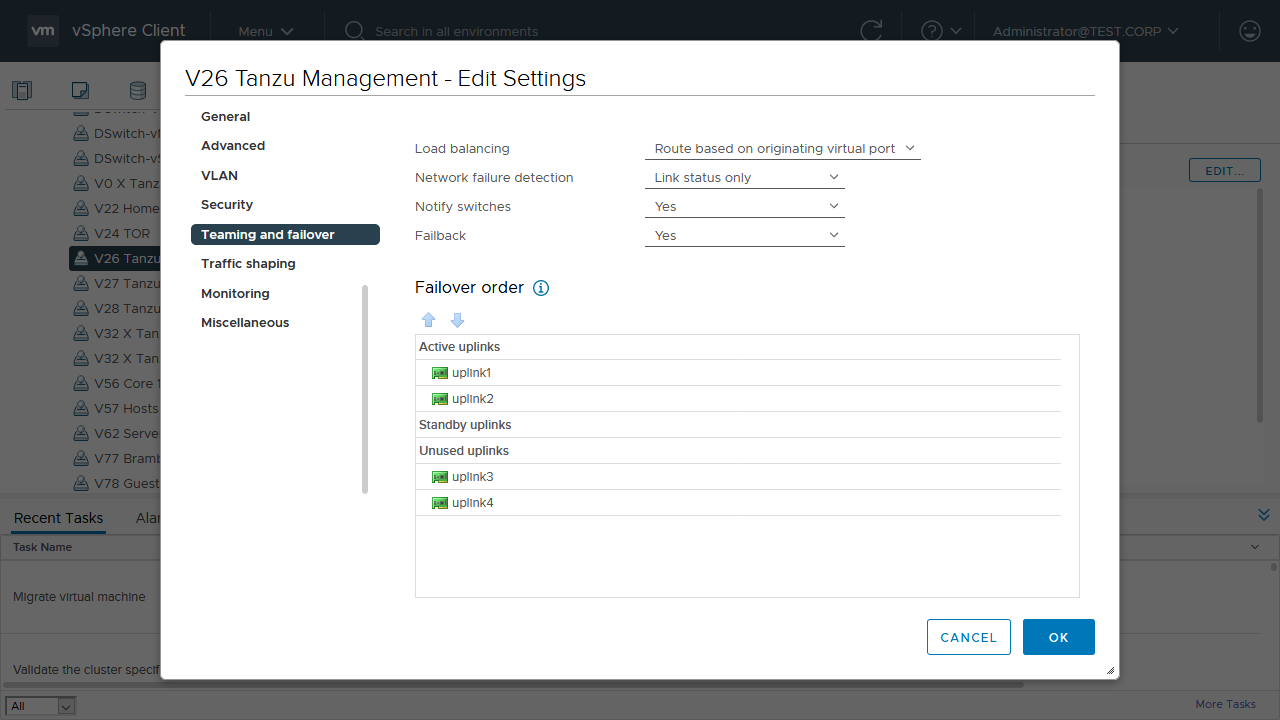Click V56 Core port group icon

click(x=82, y=384)
